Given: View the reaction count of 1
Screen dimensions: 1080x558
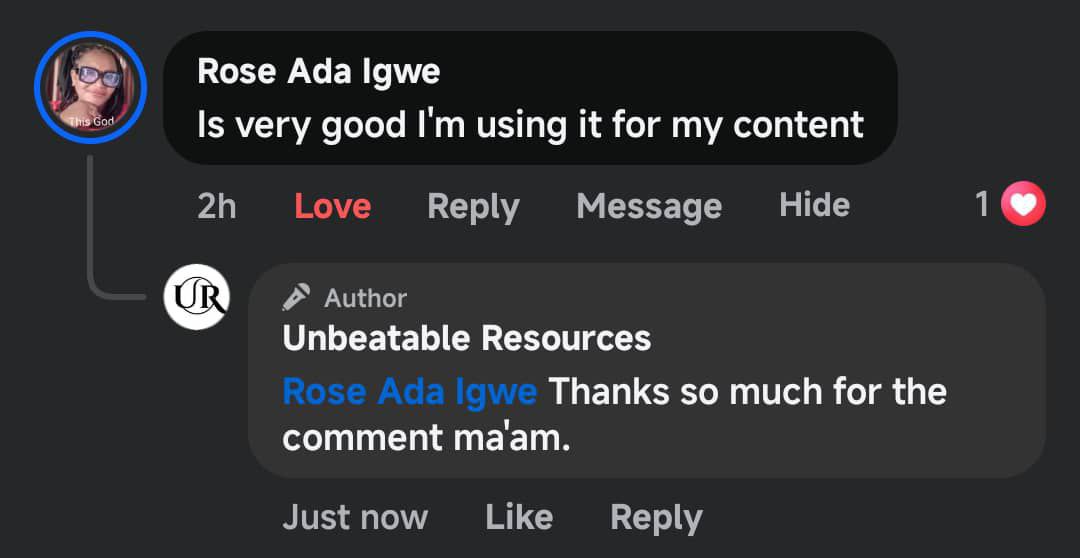Looking at the screenshot, I should click(982, 205).
